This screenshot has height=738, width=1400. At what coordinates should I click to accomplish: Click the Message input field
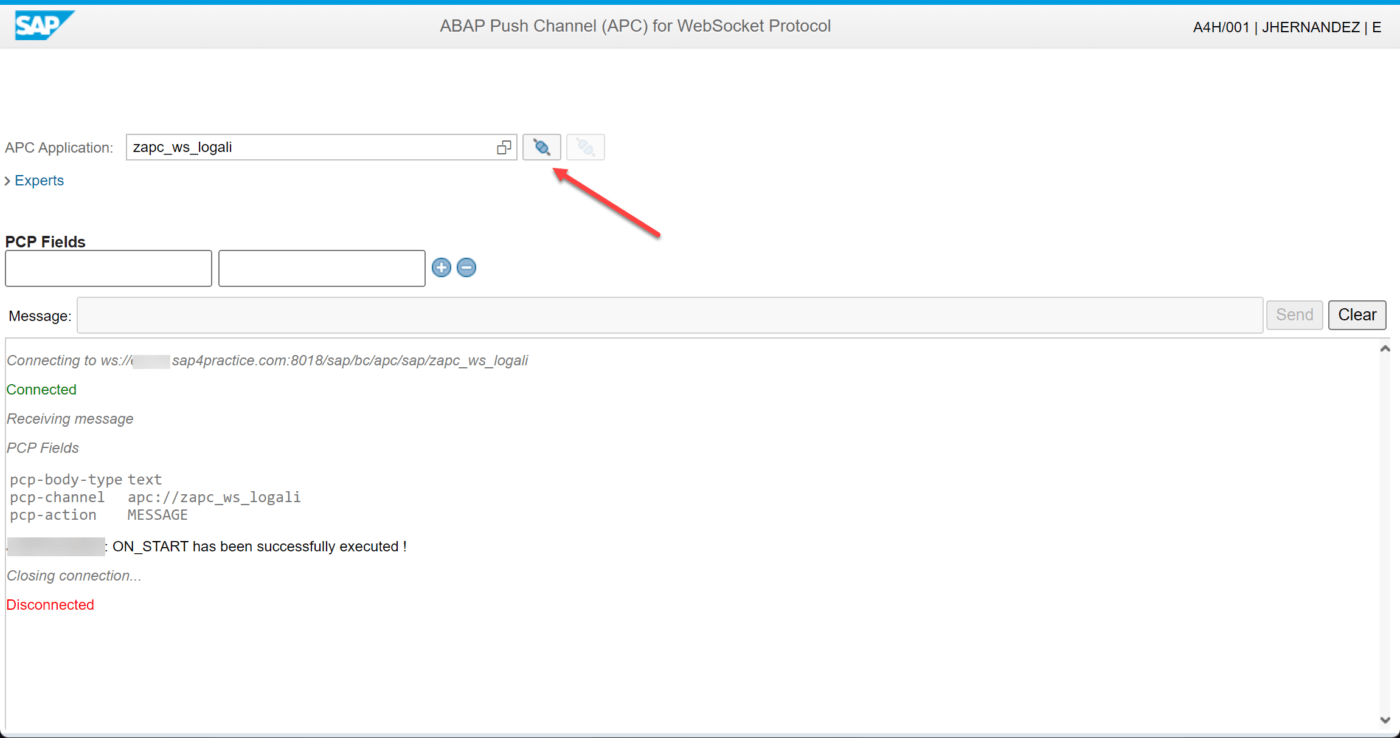pos(670,315)
